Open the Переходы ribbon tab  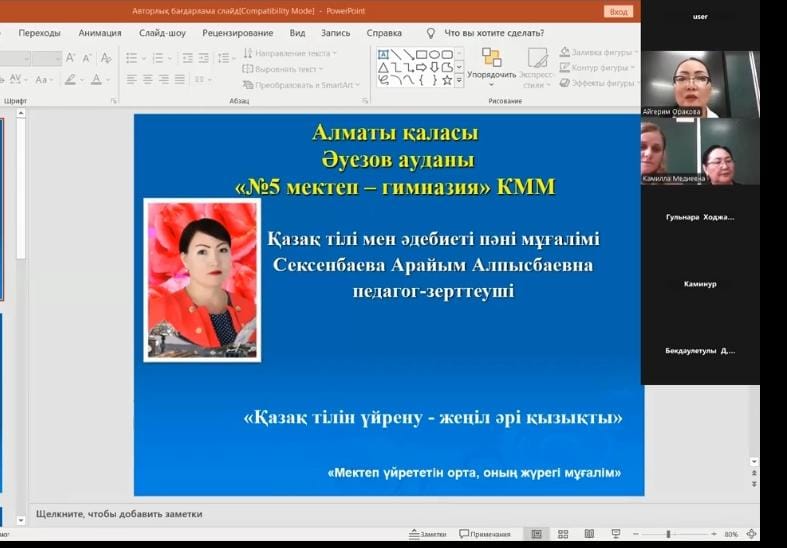point(39,33)
